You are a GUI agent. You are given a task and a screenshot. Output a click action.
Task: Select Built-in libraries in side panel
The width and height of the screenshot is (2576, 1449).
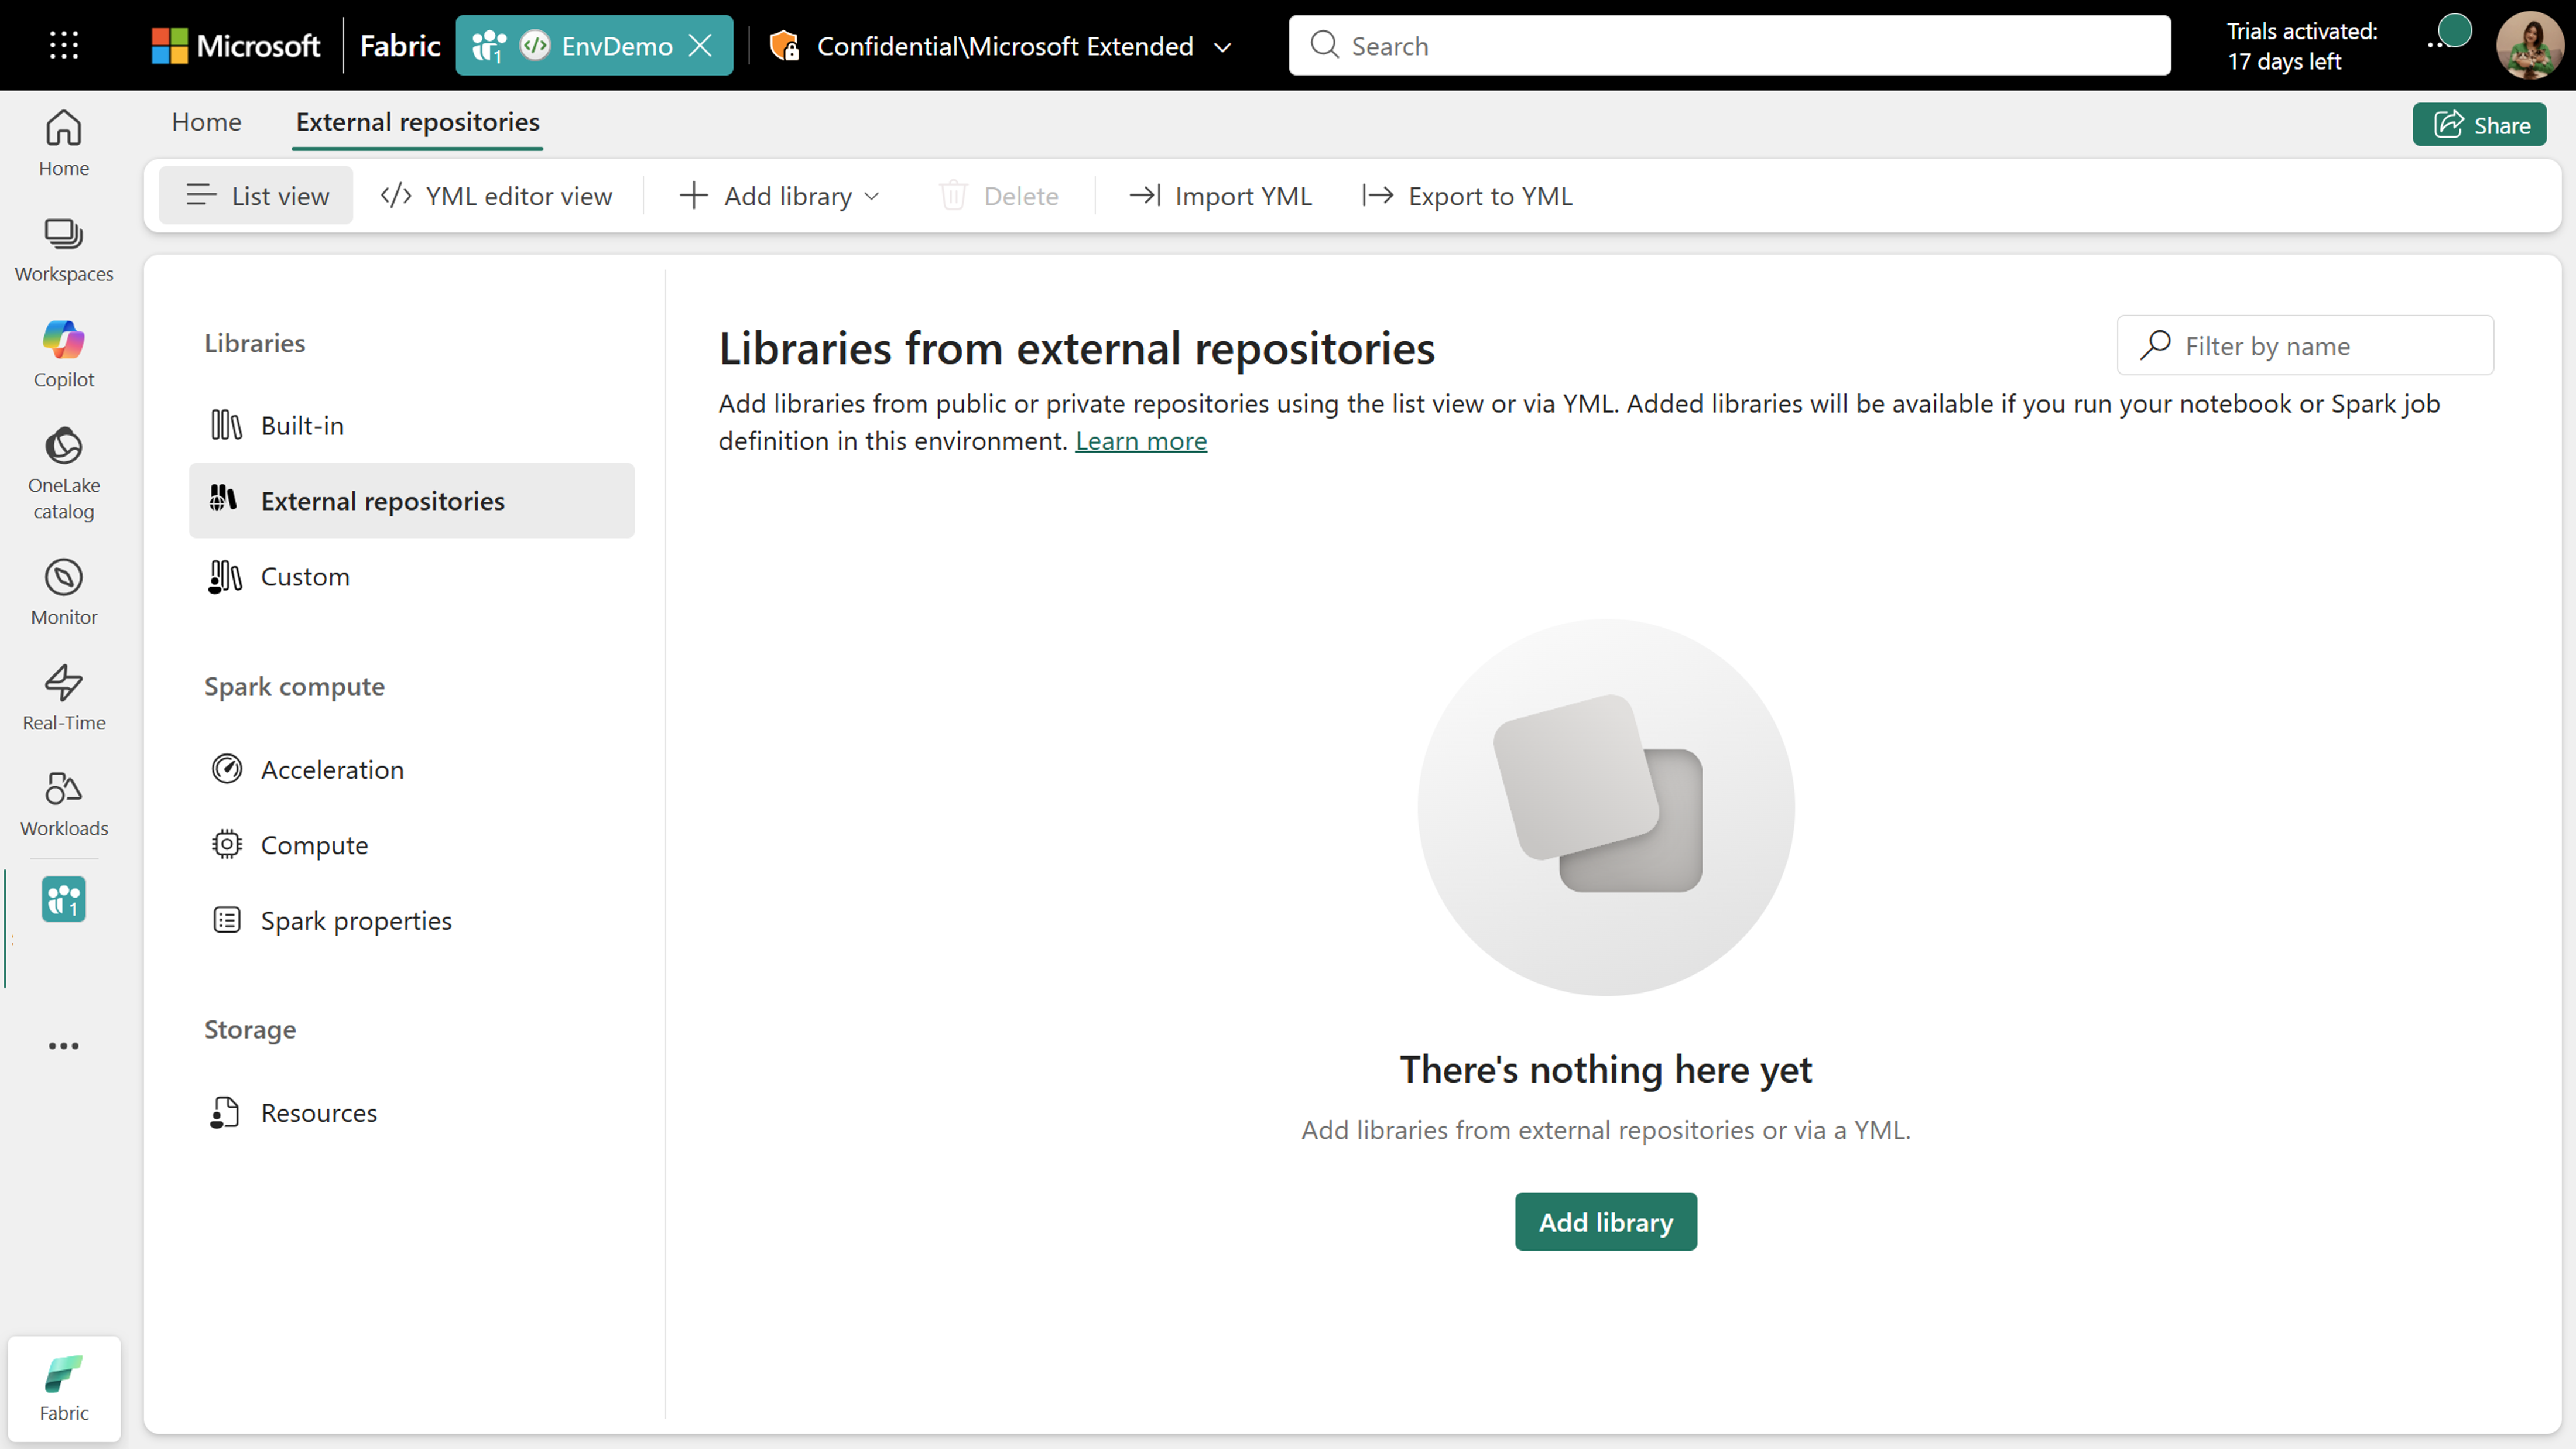(x=302, y=425)
